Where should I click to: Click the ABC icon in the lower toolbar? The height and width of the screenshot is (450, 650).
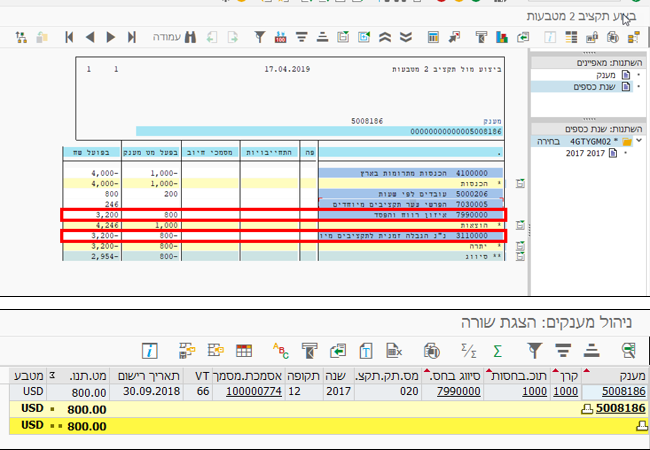point(281,351)
